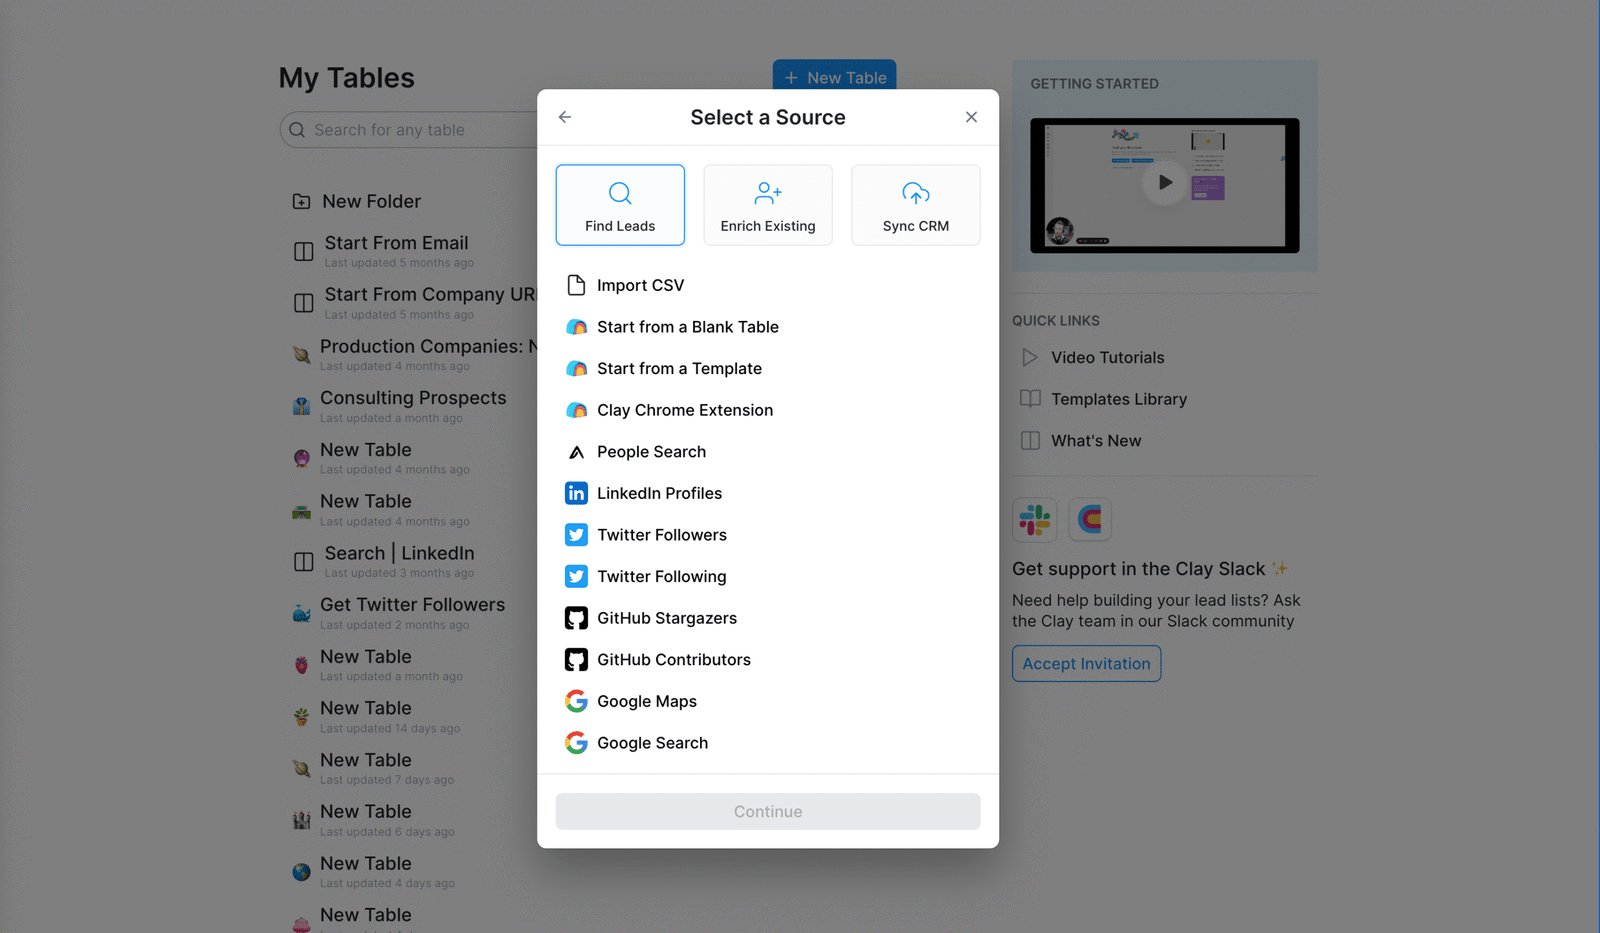
Task: Click the Continue button
Action: 768,812
